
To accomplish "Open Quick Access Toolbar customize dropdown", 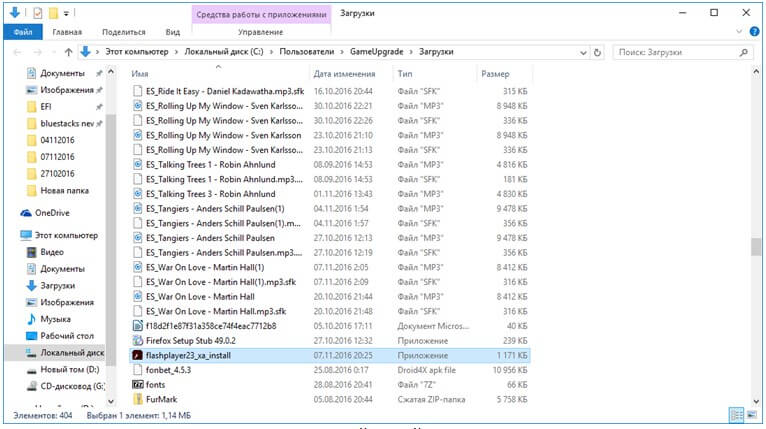I will tap(67, 13).
